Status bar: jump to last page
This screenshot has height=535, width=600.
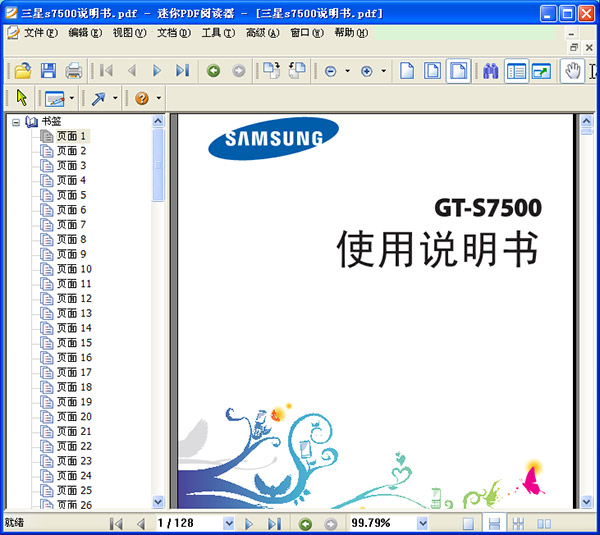274,524
